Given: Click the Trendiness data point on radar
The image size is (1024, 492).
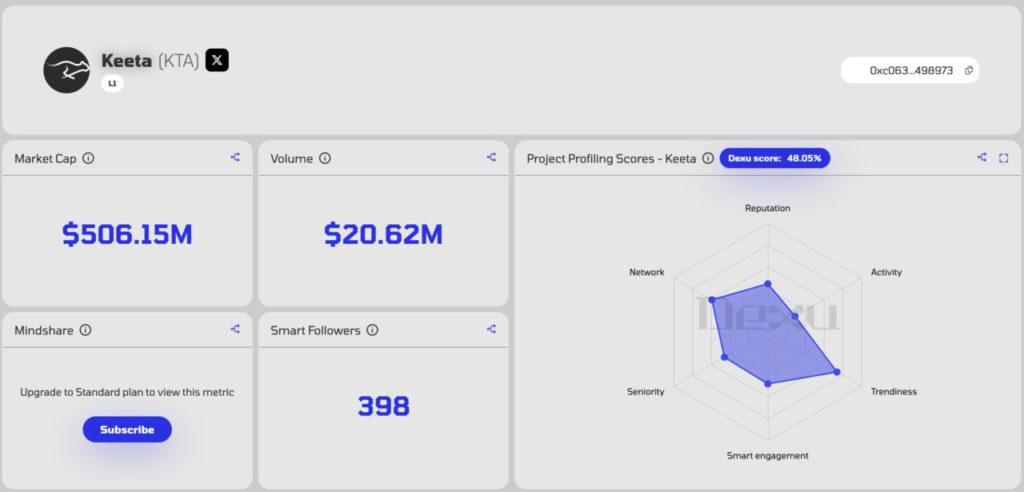Looking at the screenshot, I should pyautogui.click(x=837, y=372).
